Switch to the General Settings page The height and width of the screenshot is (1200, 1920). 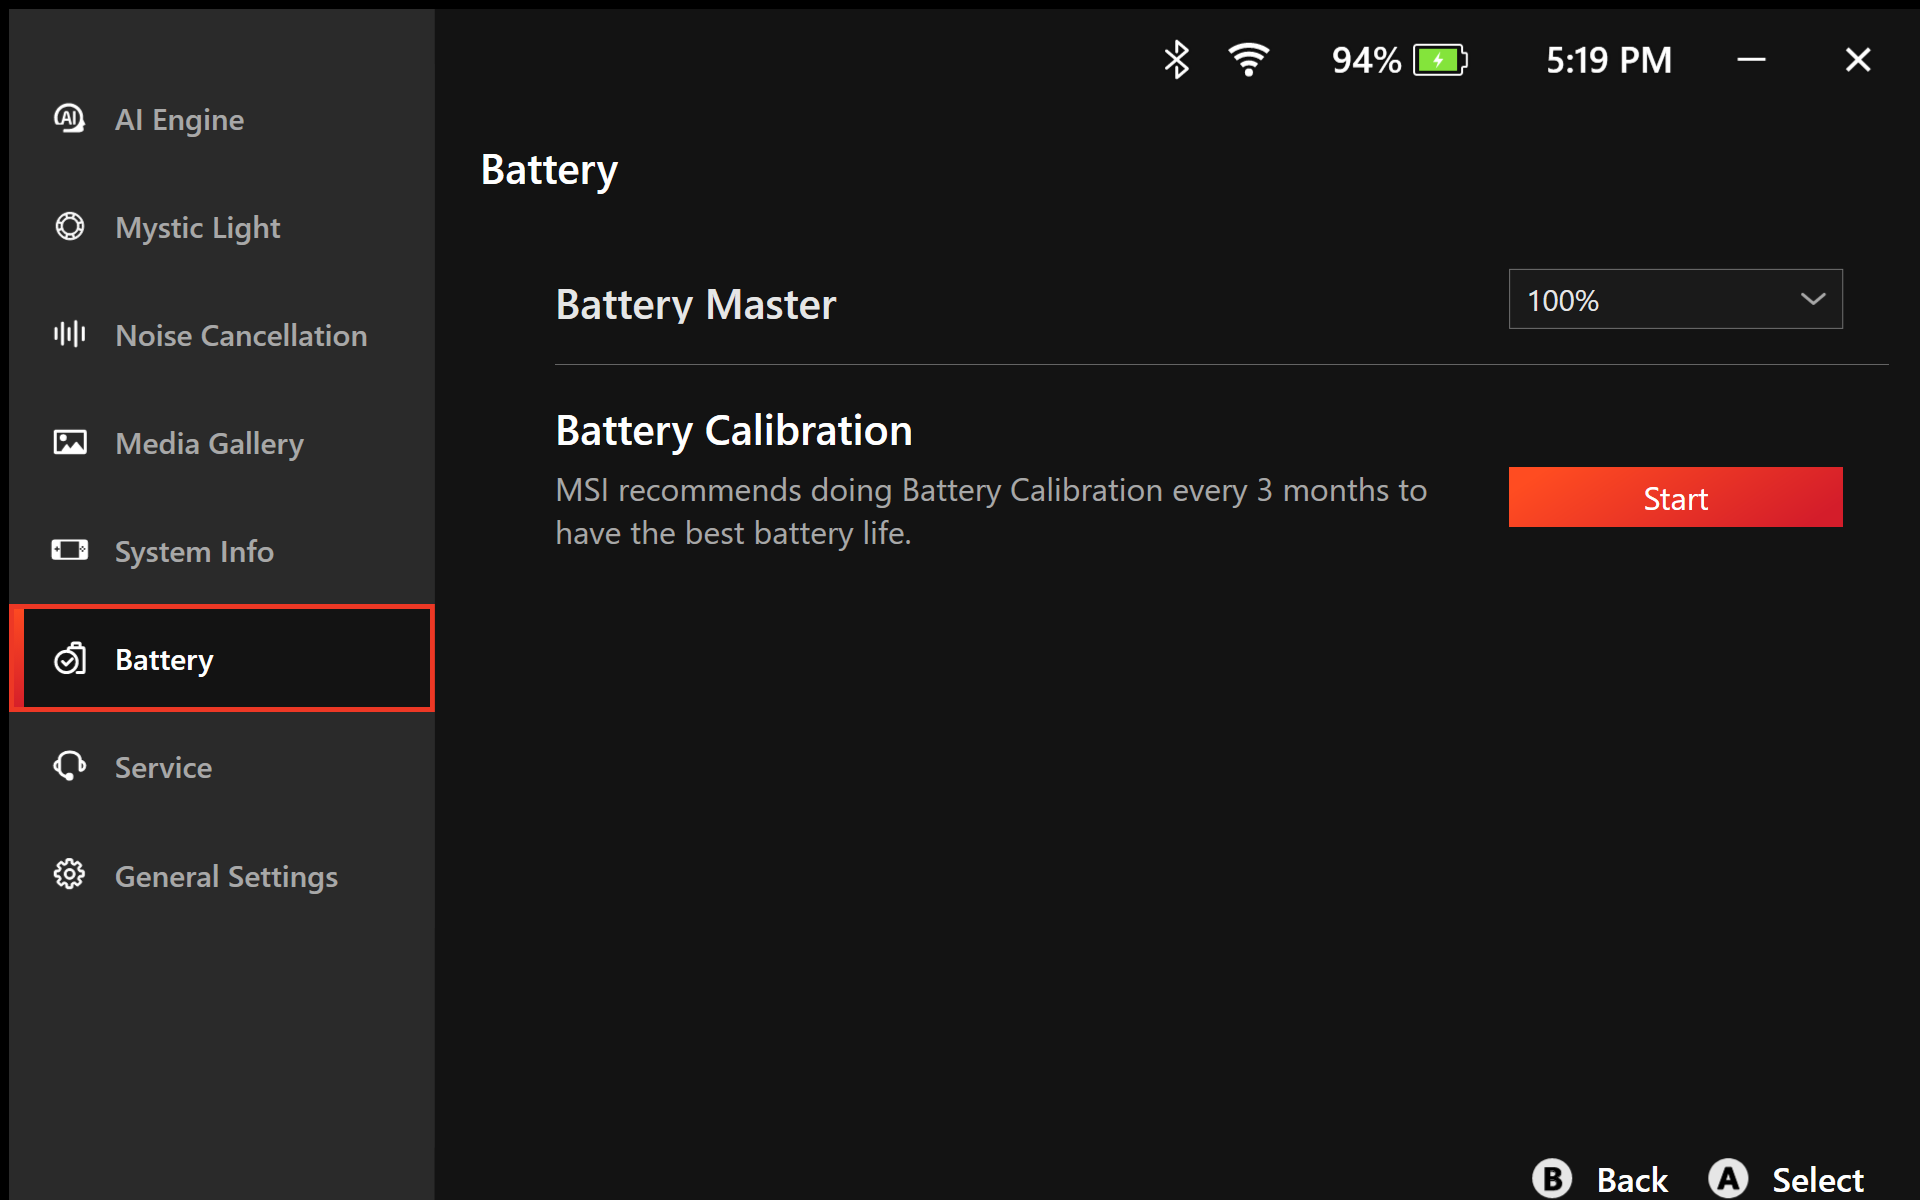226,877
